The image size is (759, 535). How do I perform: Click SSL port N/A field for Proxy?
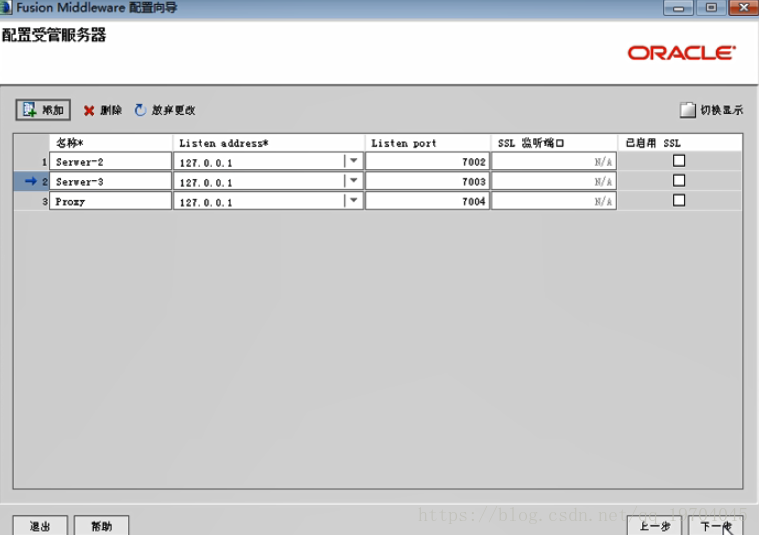point(554,201)
